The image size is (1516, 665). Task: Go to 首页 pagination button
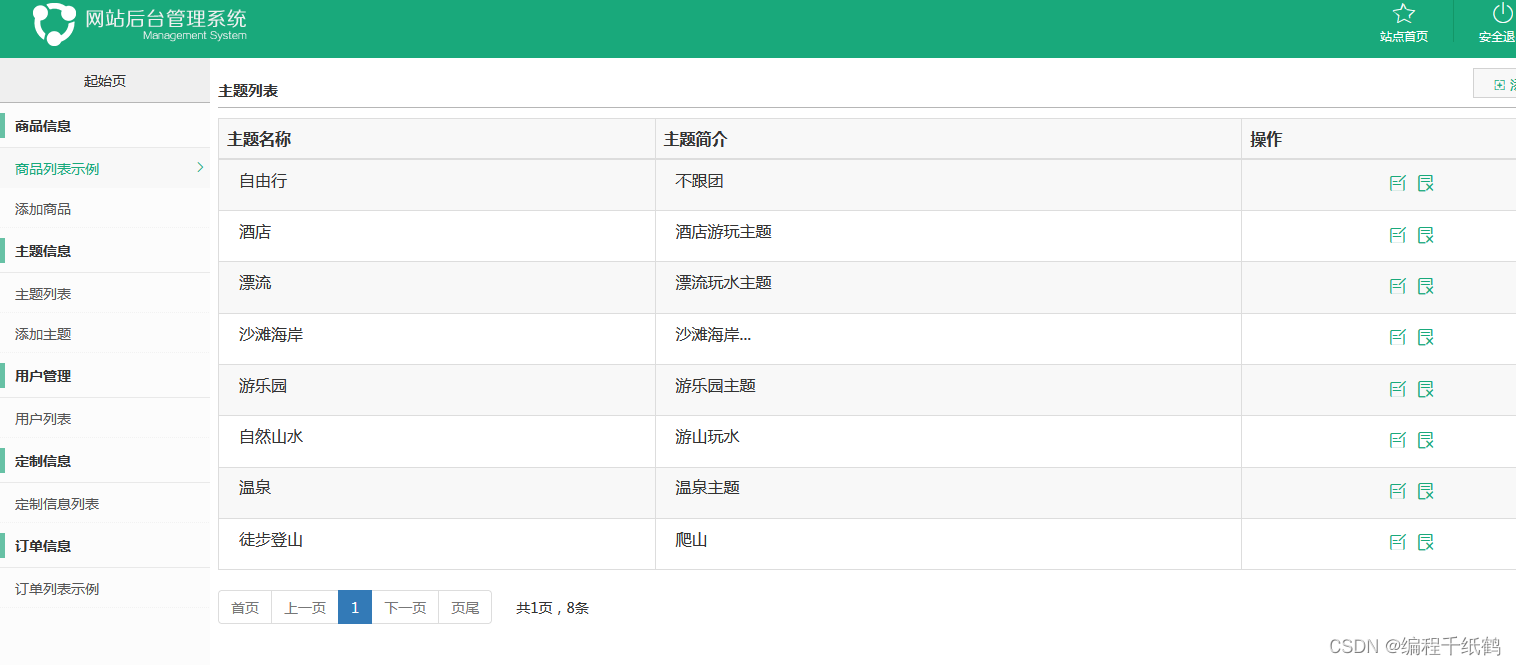coord(245,607)
